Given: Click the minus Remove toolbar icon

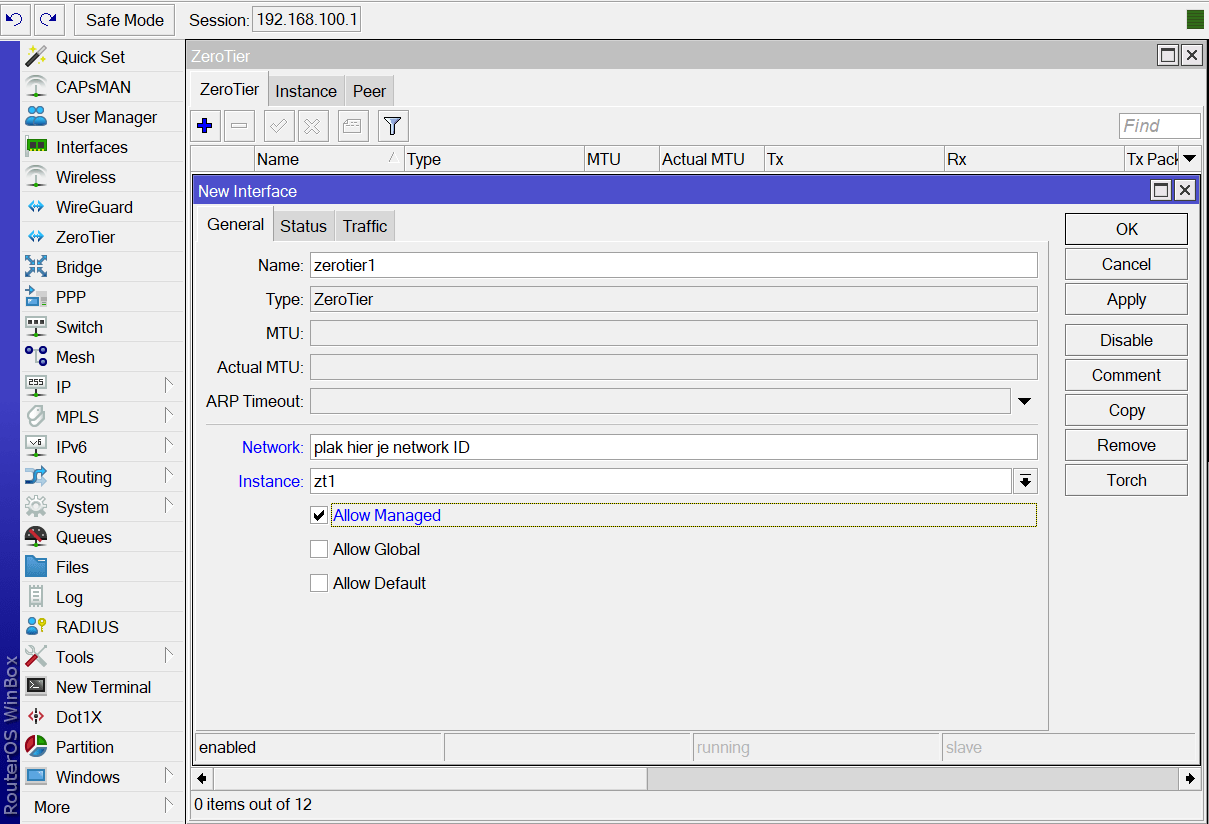Looking at the screenshot, I should click(239, 126).
